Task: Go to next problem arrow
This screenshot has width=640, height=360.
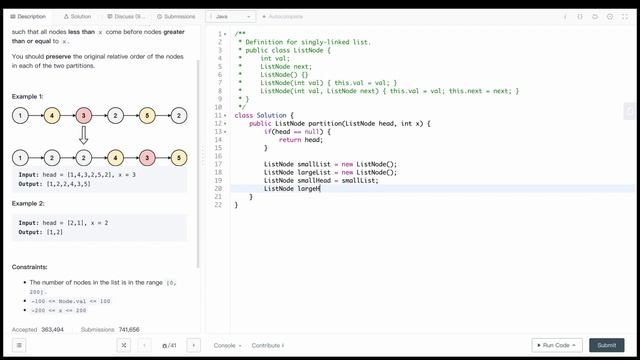Action: [x=193, y=345]
